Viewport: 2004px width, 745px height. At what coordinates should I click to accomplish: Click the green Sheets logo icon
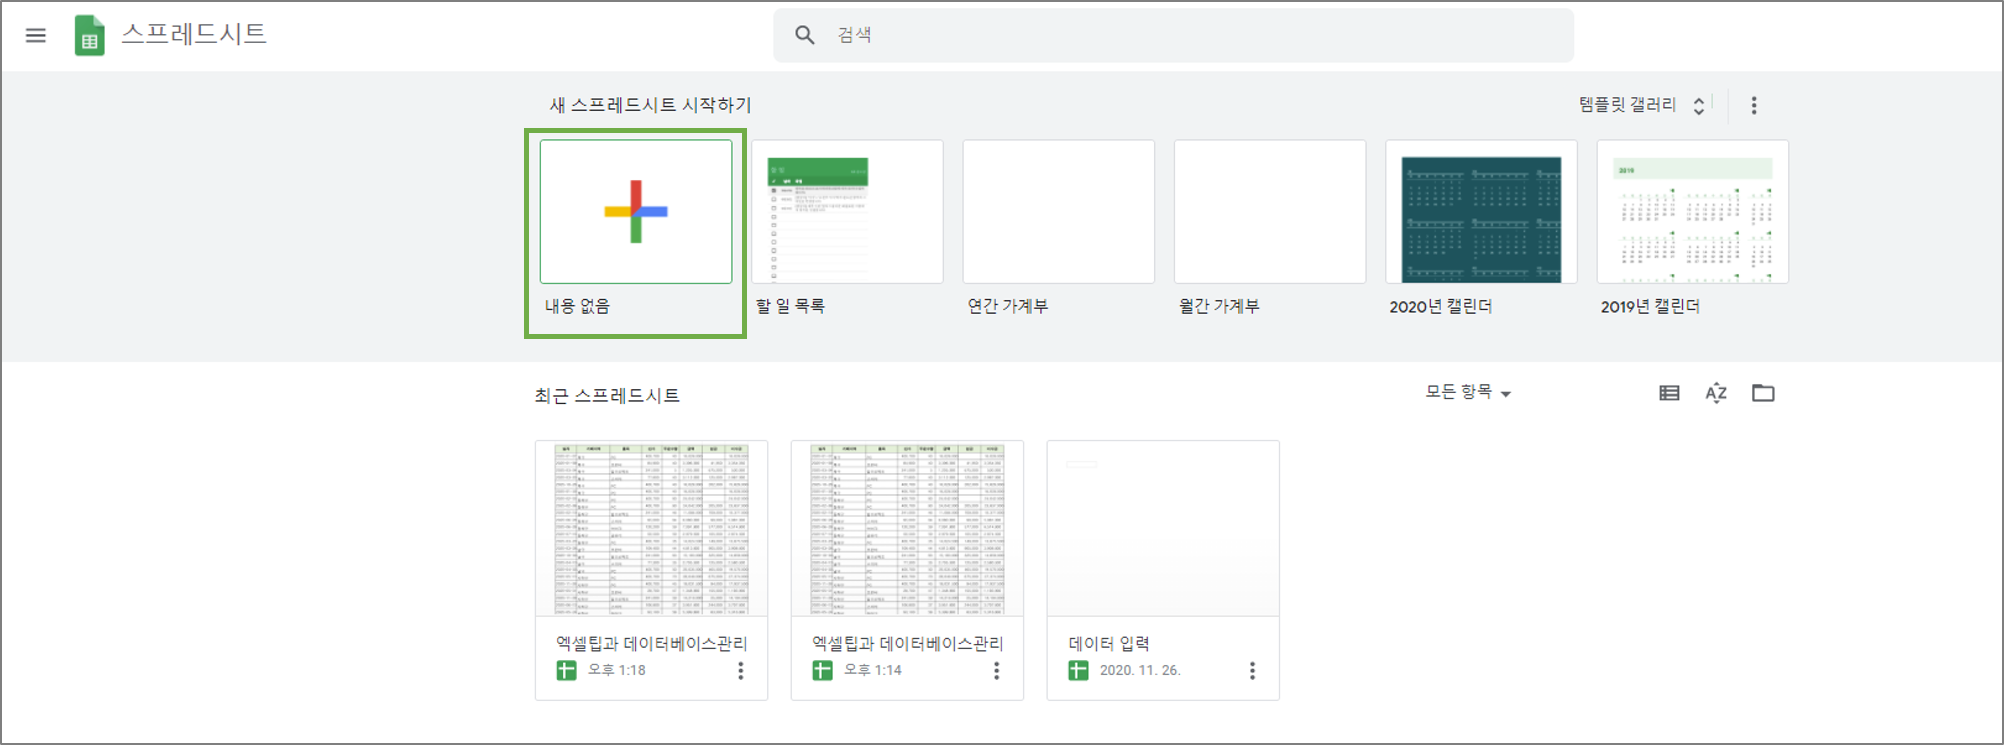(90, 36)
